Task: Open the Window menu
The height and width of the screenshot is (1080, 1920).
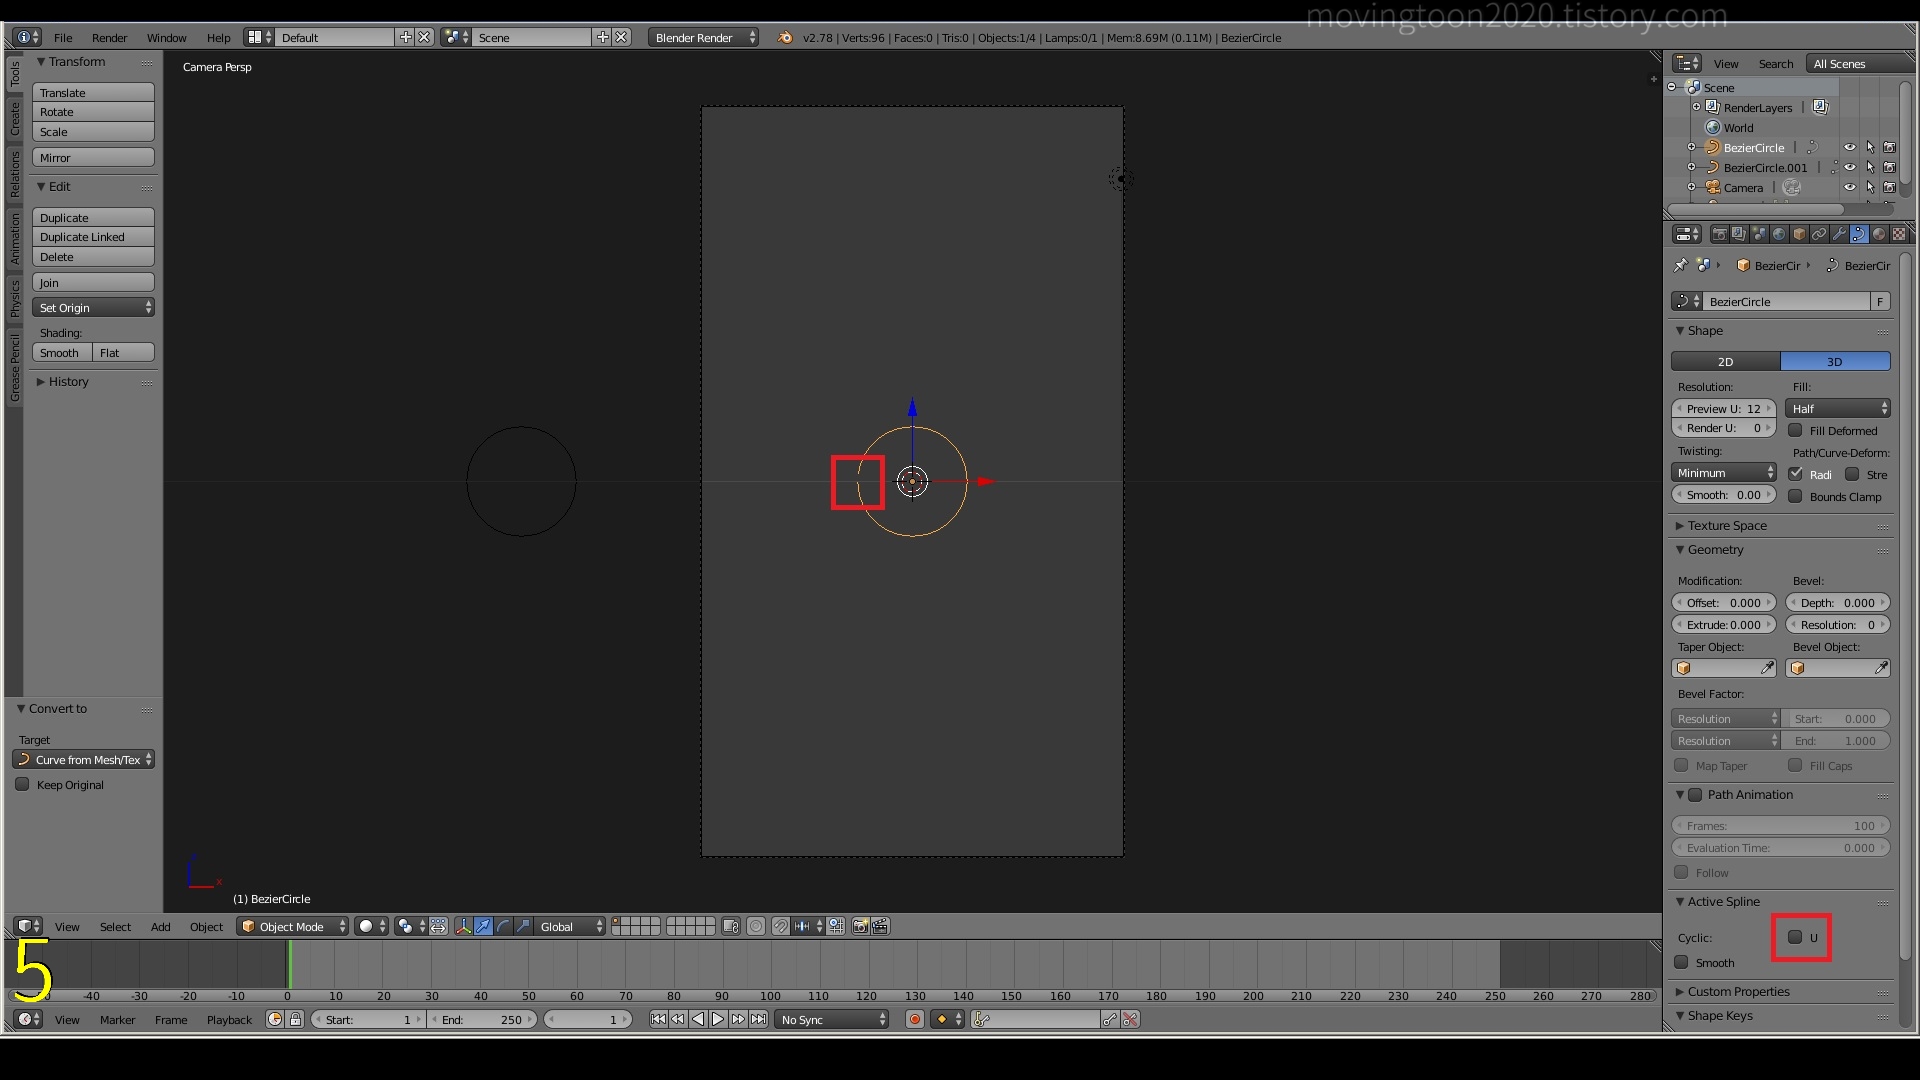Action: (166, 38)
